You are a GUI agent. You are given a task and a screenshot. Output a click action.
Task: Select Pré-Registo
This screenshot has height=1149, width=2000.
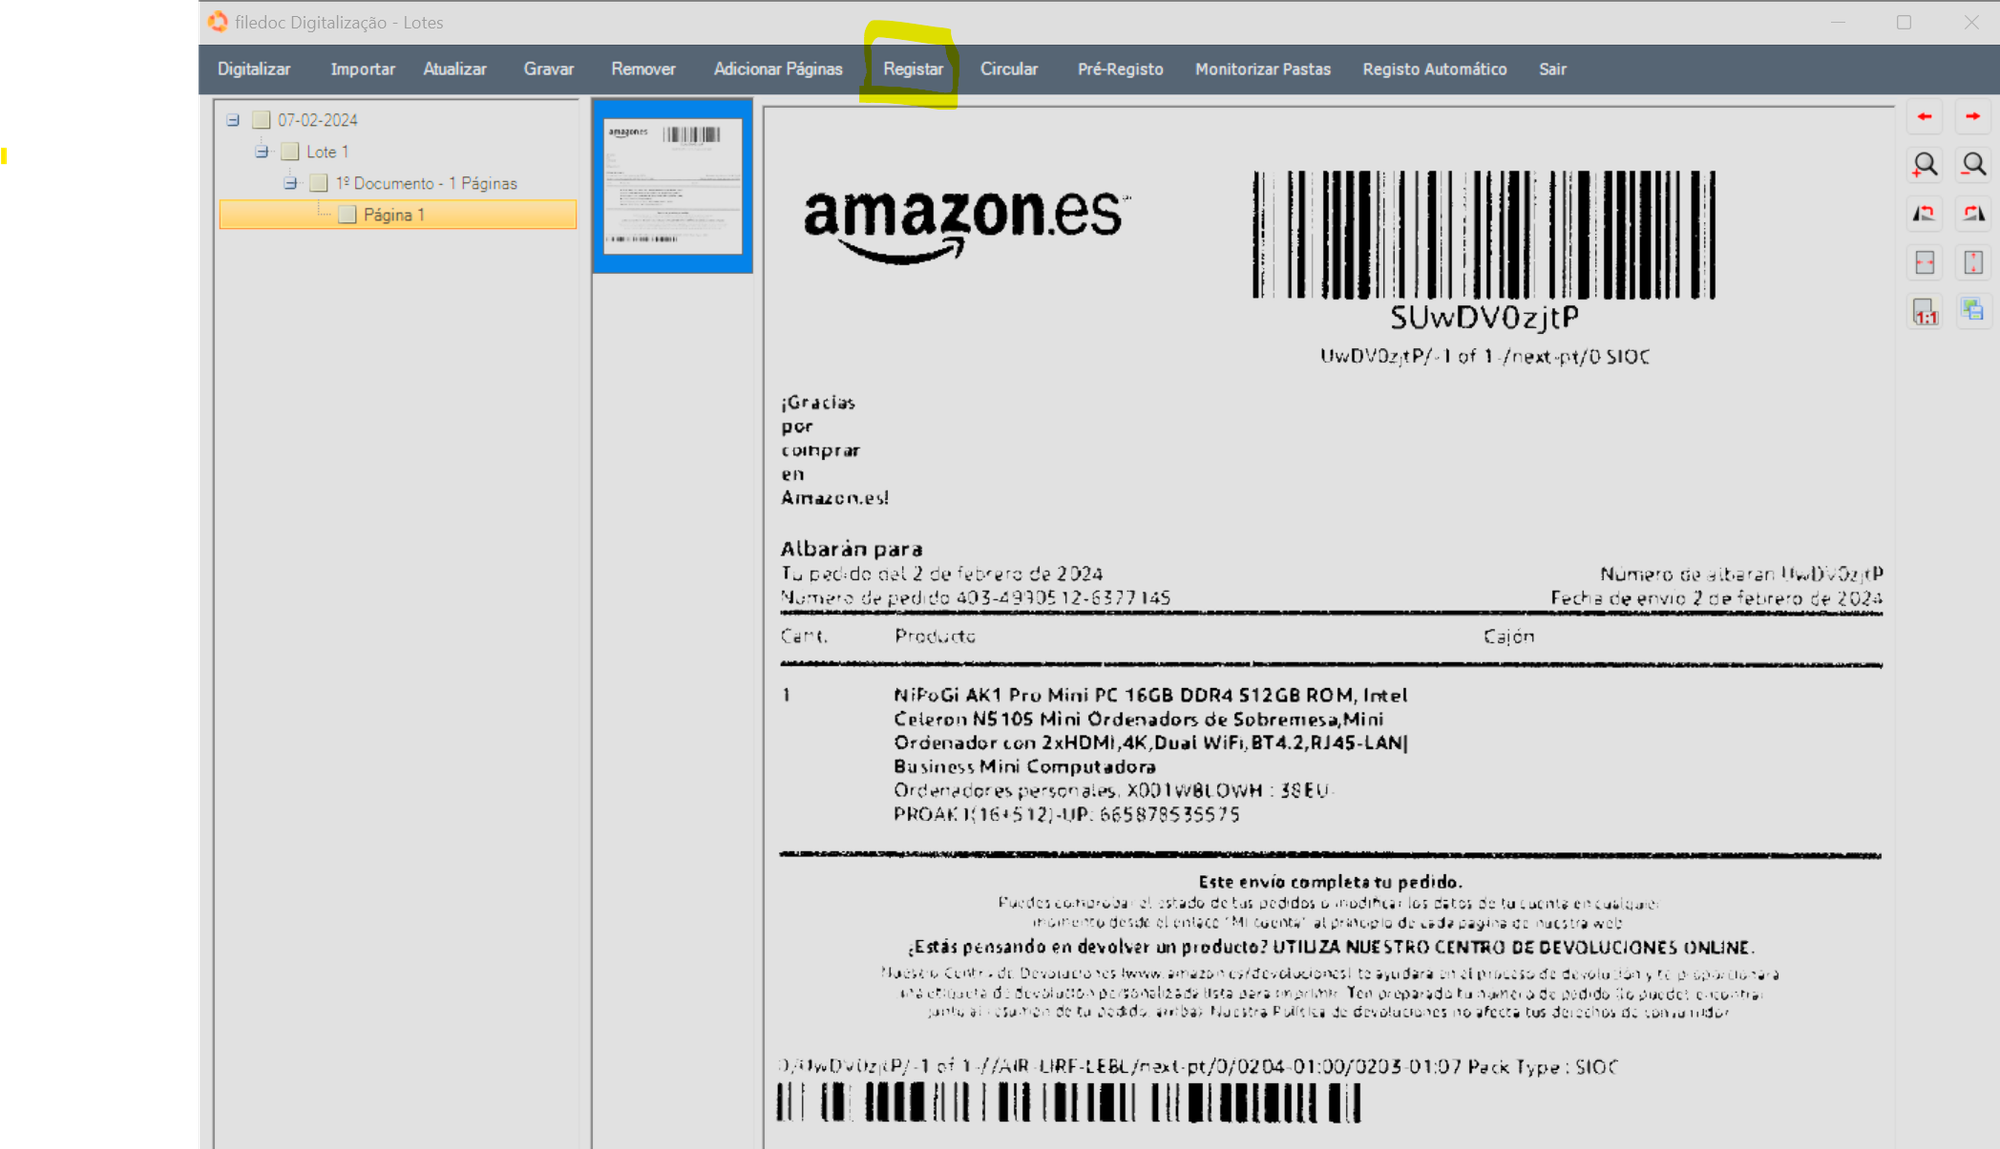click(1120, 69)
